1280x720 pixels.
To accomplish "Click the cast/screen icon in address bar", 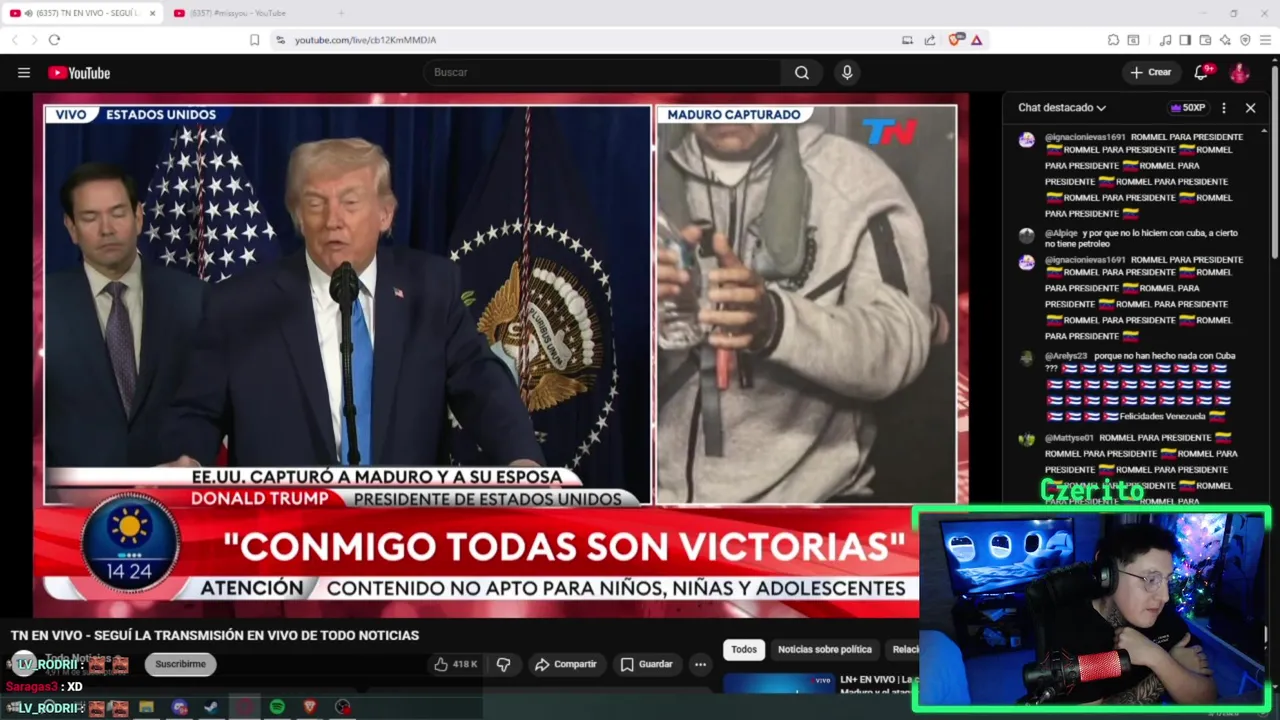I will [907, 40].
